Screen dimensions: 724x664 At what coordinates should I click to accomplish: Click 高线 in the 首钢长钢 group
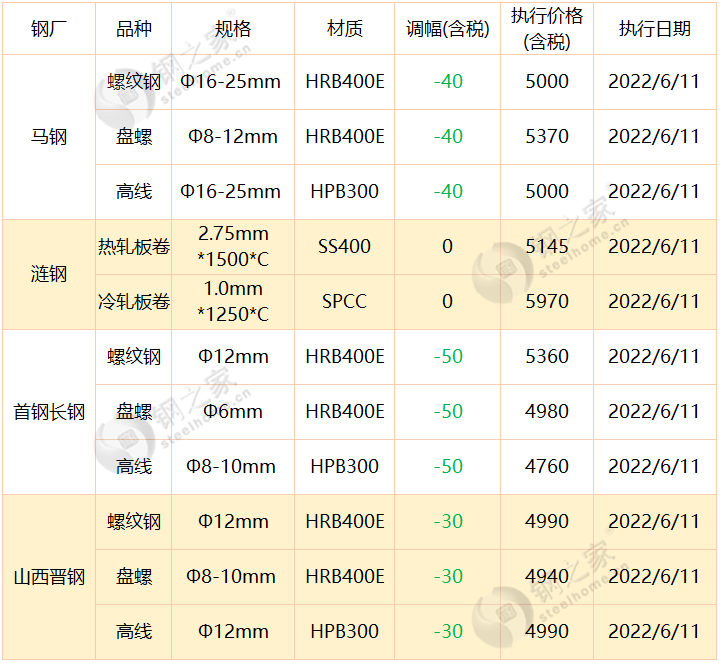coord(133,467)
